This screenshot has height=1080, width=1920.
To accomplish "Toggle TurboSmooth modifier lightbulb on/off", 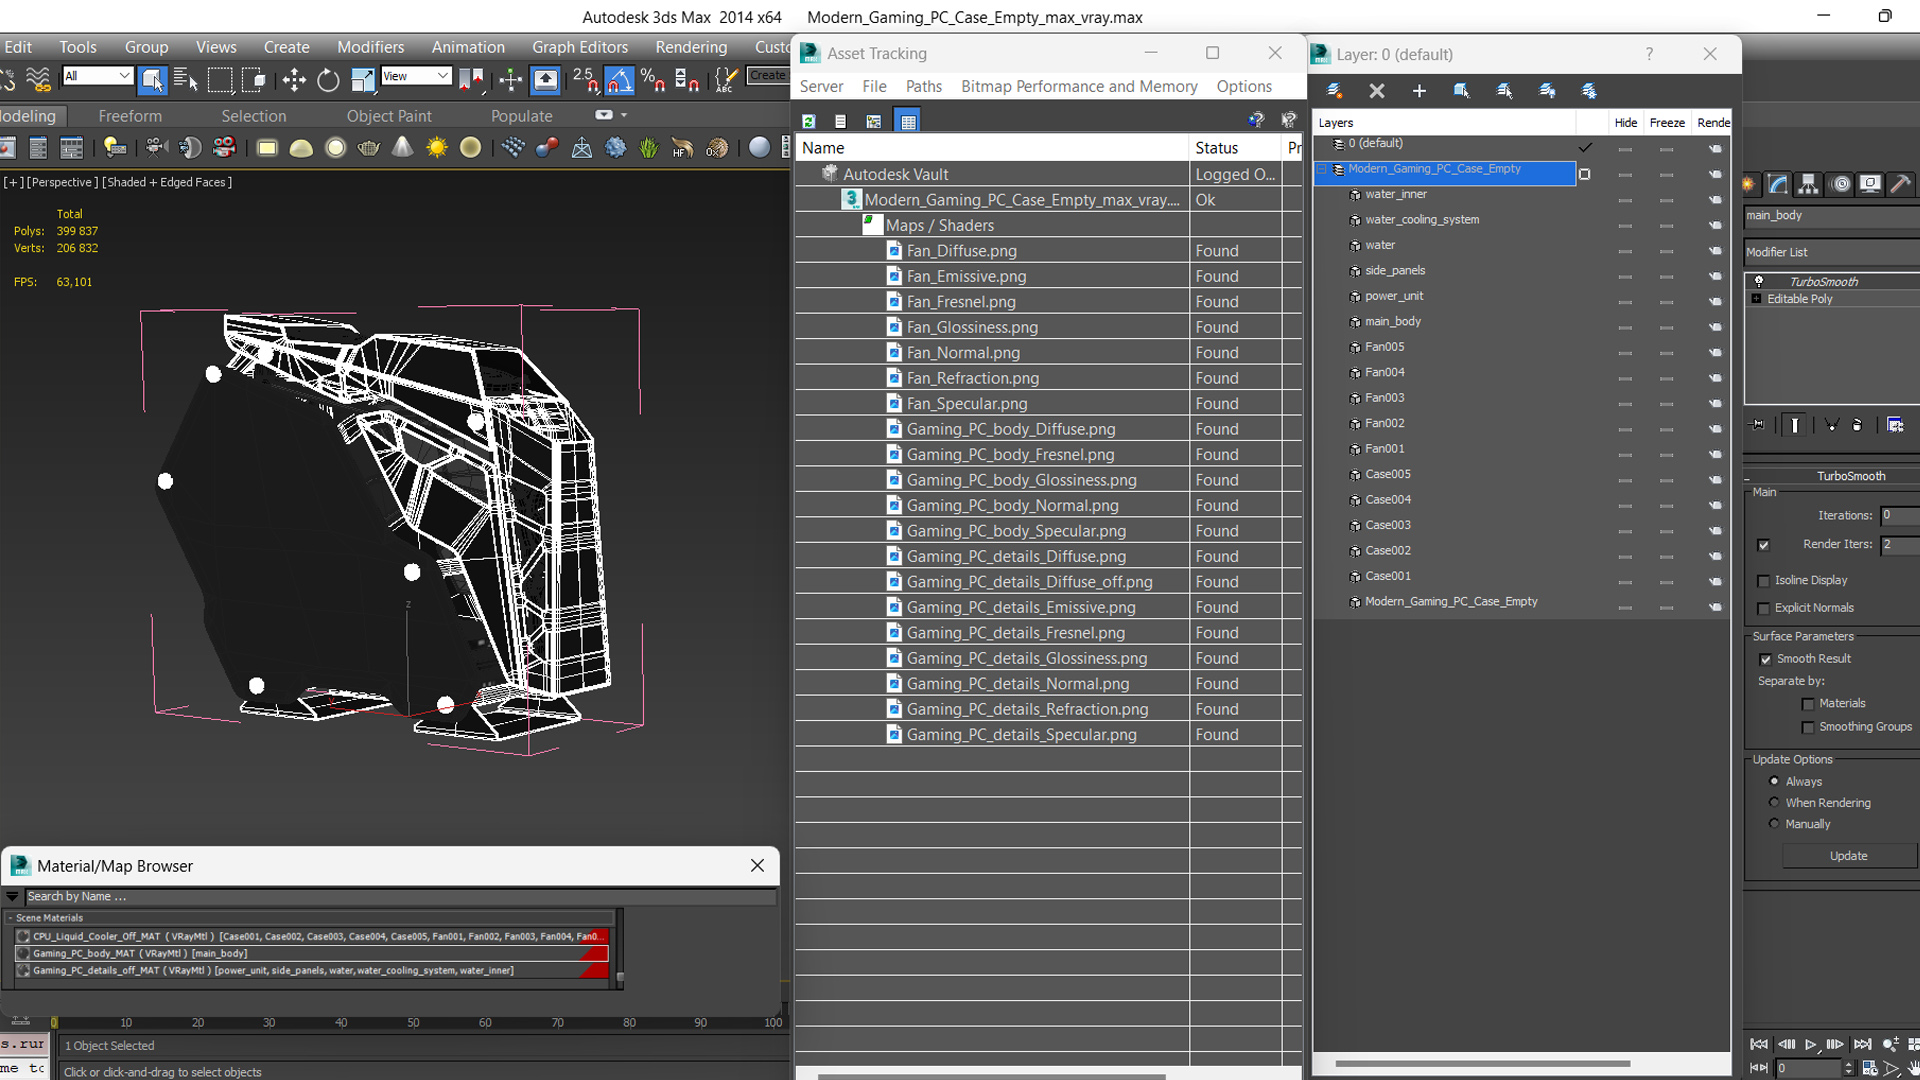I will 1759,281.
